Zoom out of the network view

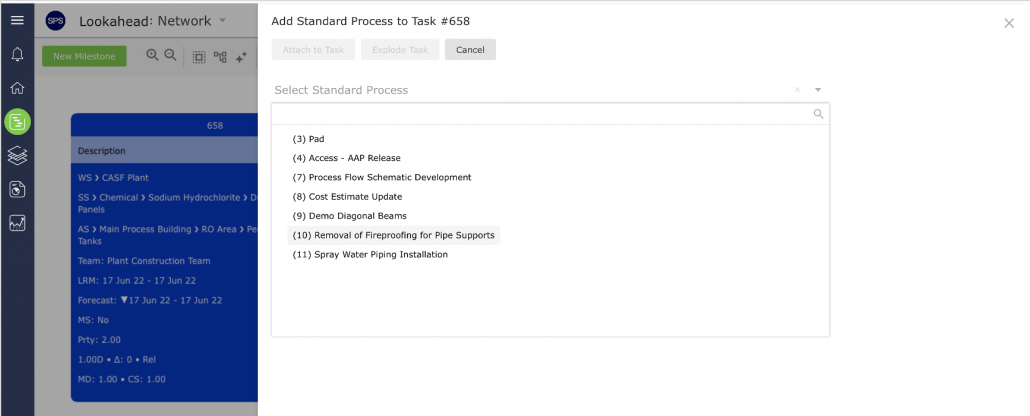tap(170, 55)
